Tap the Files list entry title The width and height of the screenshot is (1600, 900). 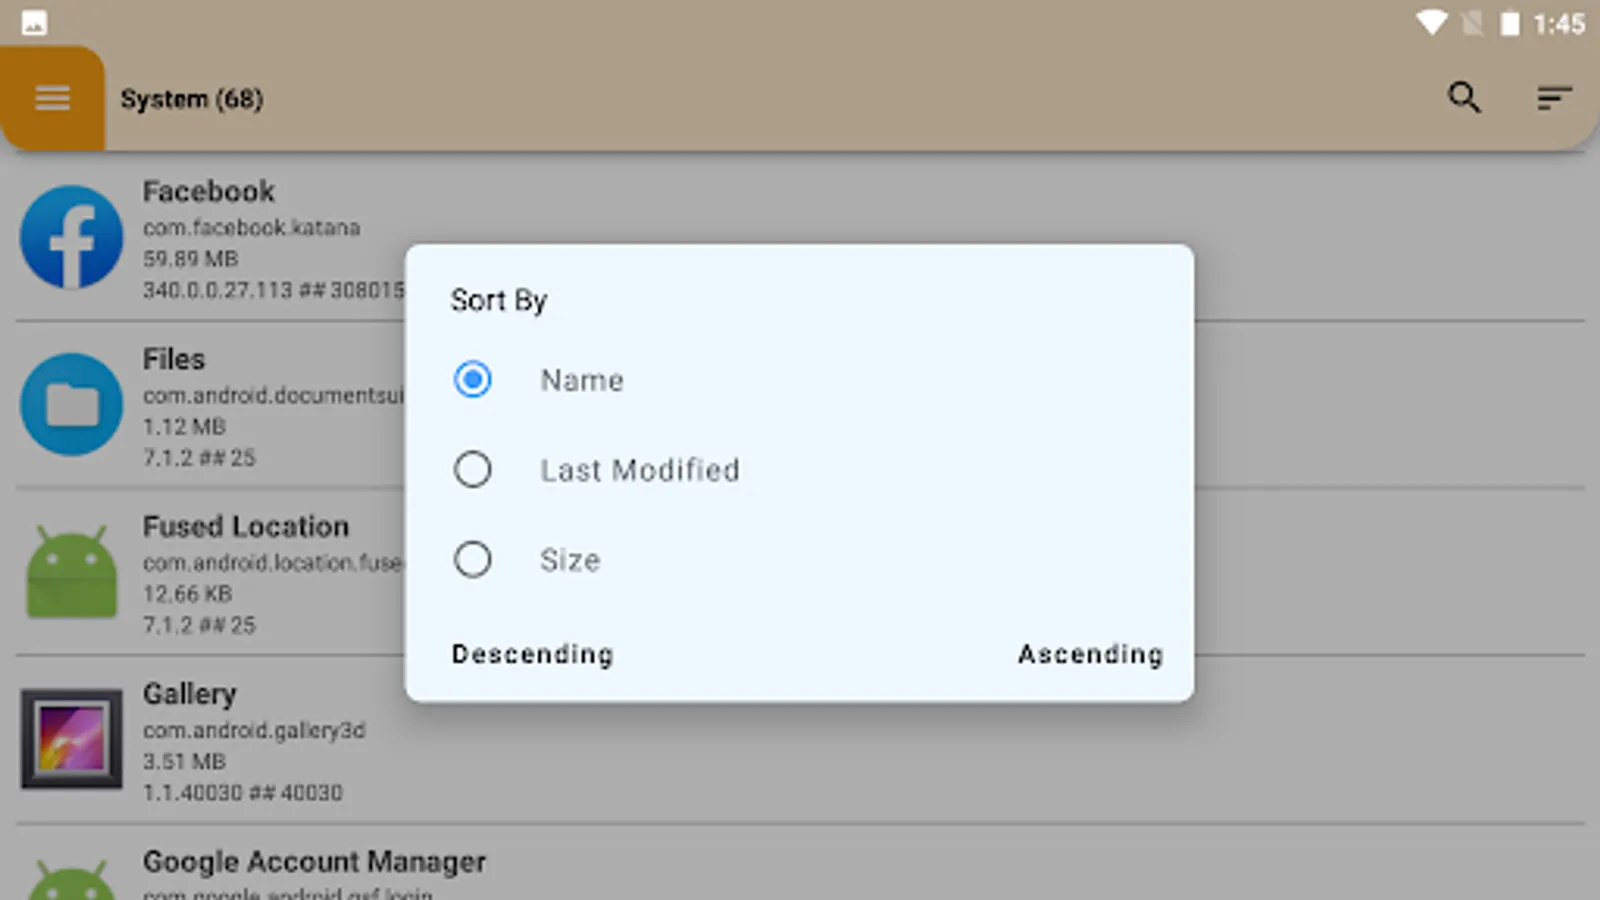[x=174, y=359]
